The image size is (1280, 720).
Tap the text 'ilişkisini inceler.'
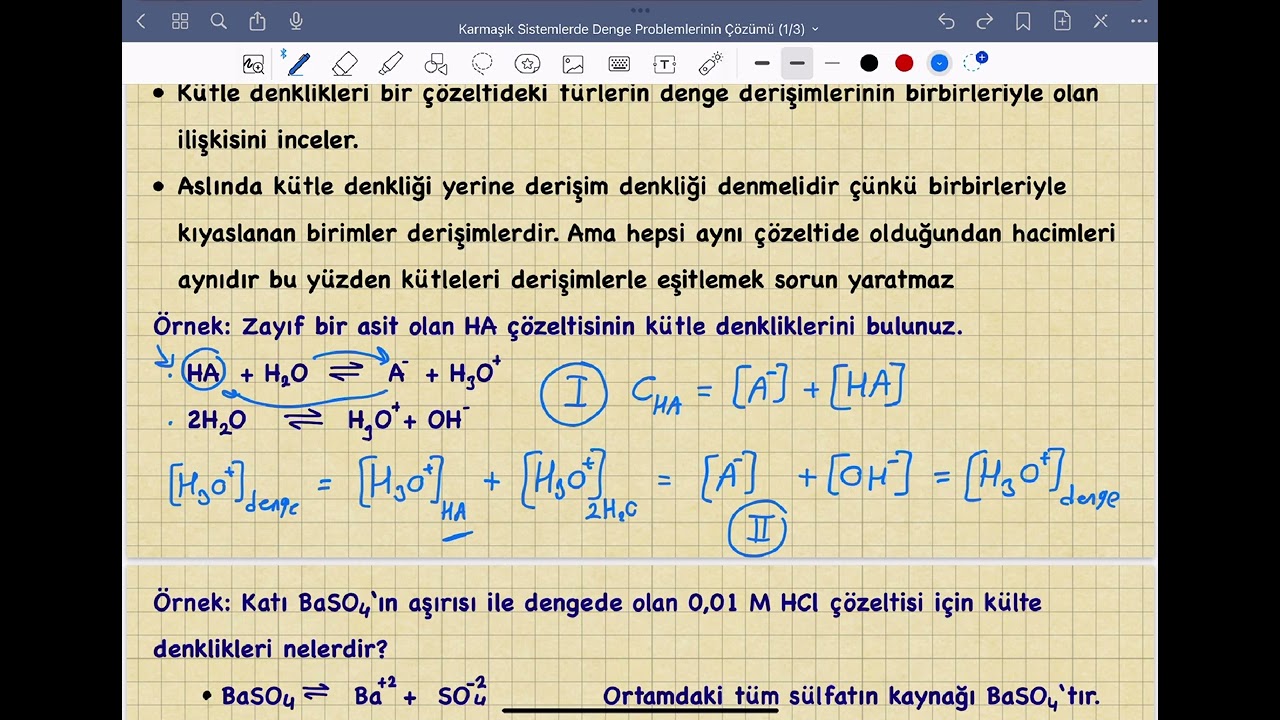click(x=267, y=140)
